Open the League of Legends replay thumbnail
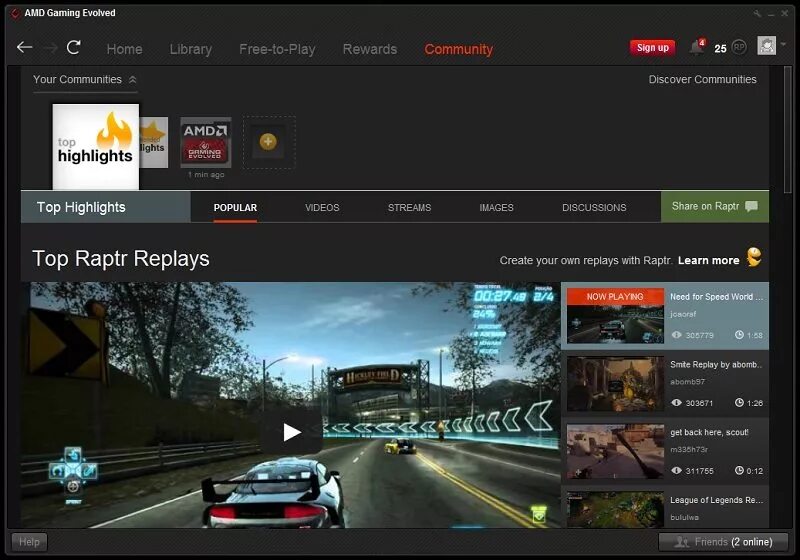Viewport: 800px width, 560px height. pos(615,510)
